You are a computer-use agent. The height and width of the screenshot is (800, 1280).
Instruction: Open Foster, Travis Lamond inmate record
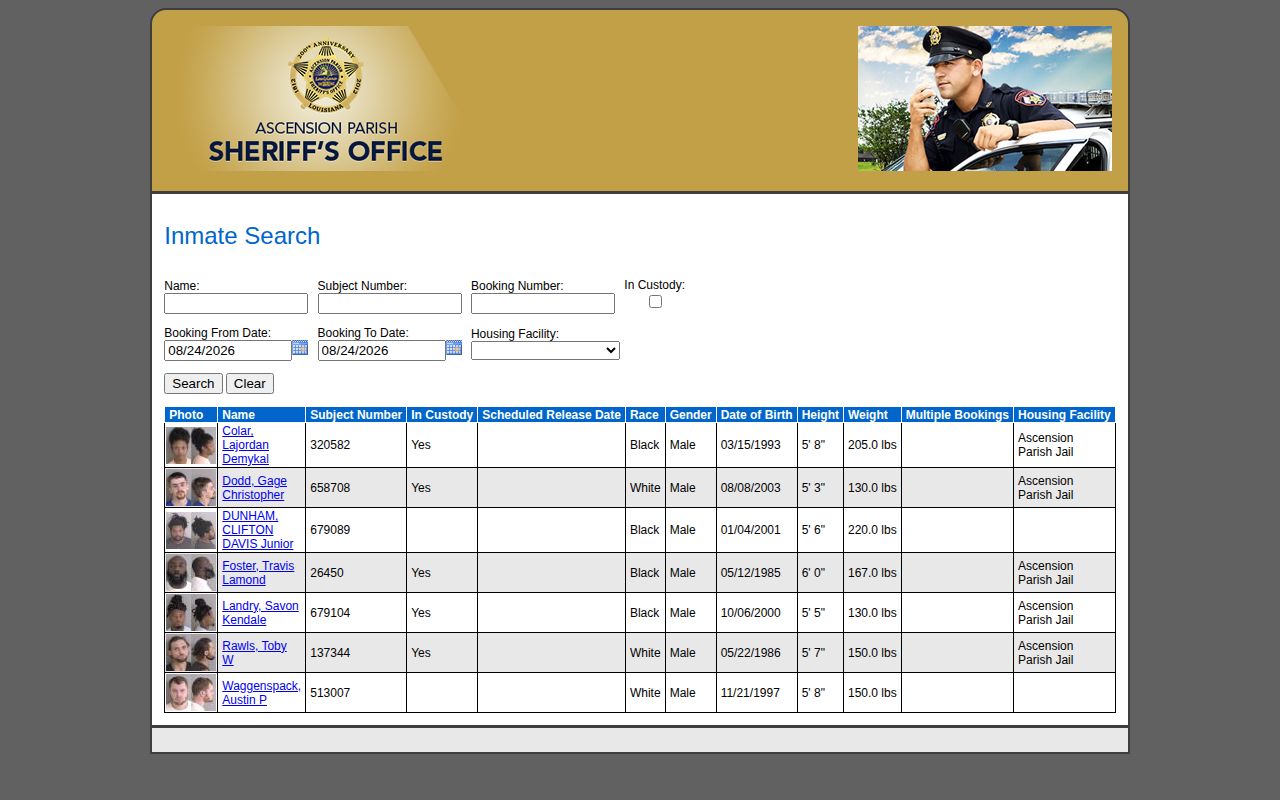click(x=258, y=573)
